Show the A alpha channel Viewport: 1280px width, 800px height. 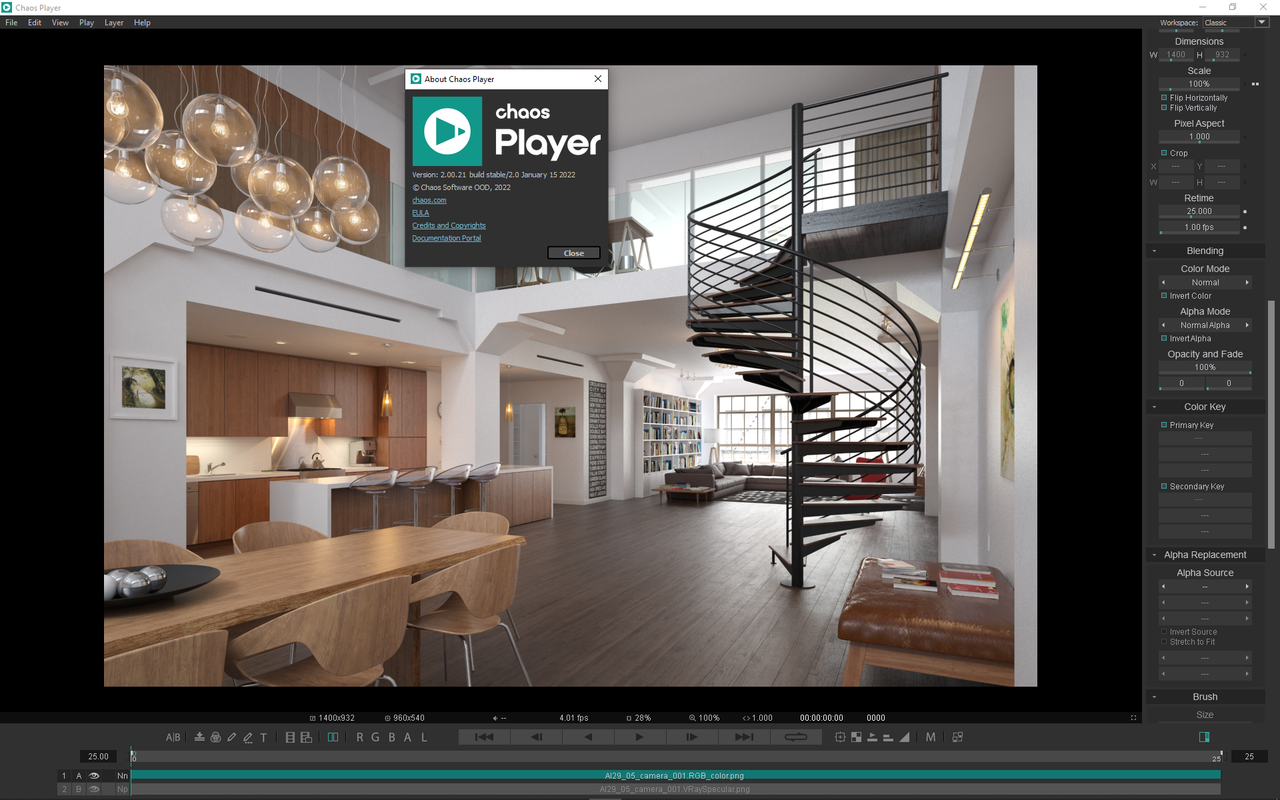pyautogui.click(x=408, y=737)
